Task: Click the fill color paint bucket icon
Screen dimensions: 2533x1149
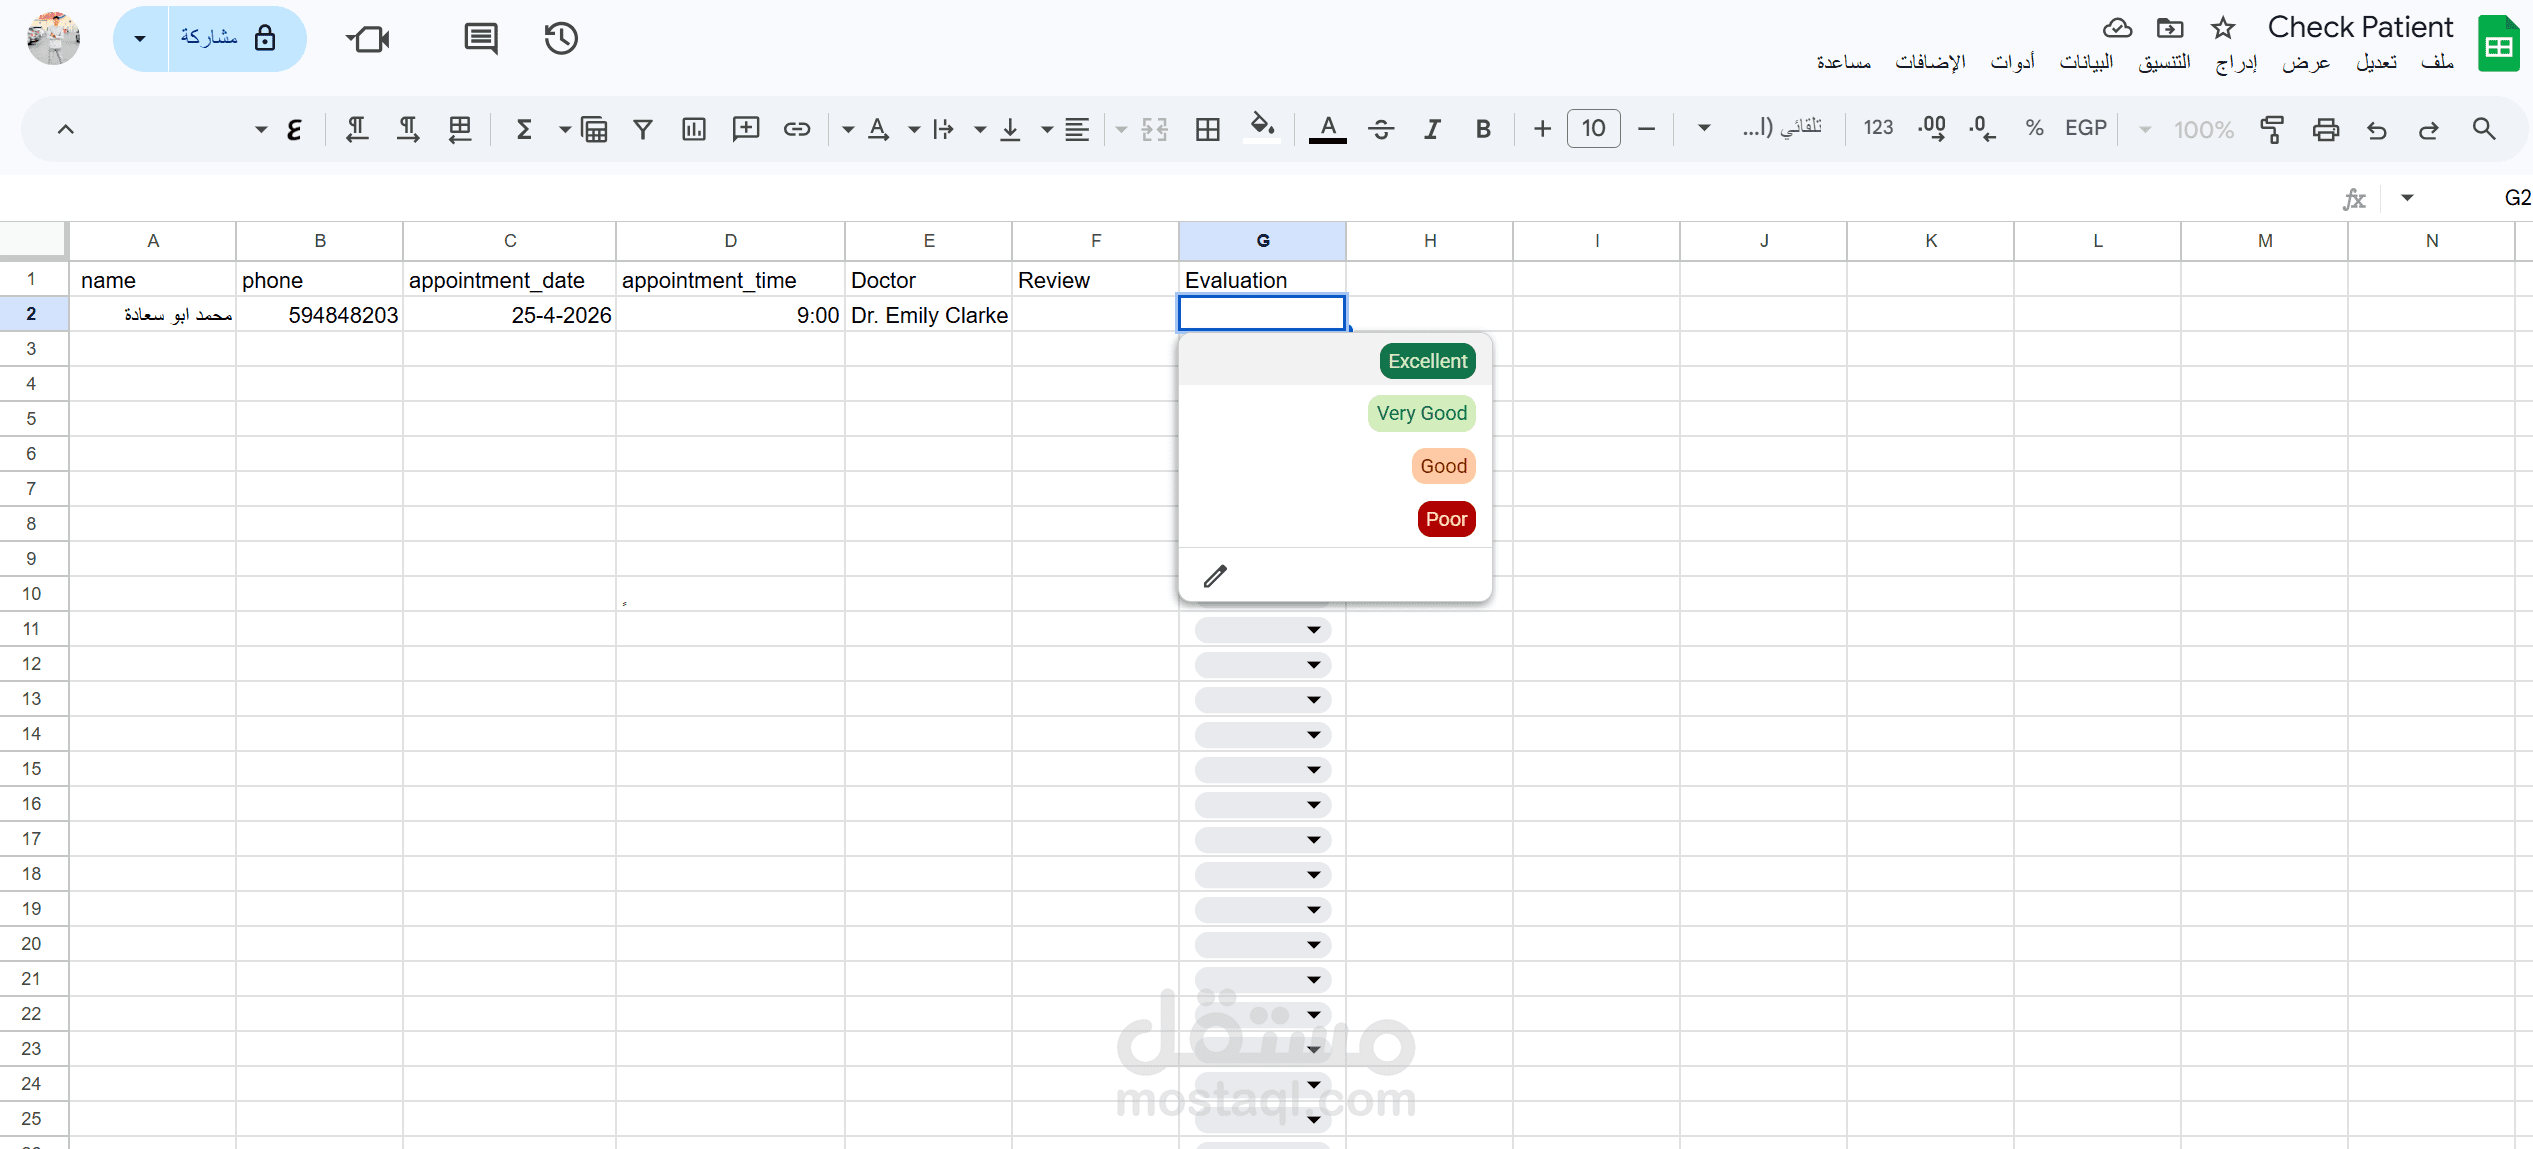Action: [x=1261, y=127]
